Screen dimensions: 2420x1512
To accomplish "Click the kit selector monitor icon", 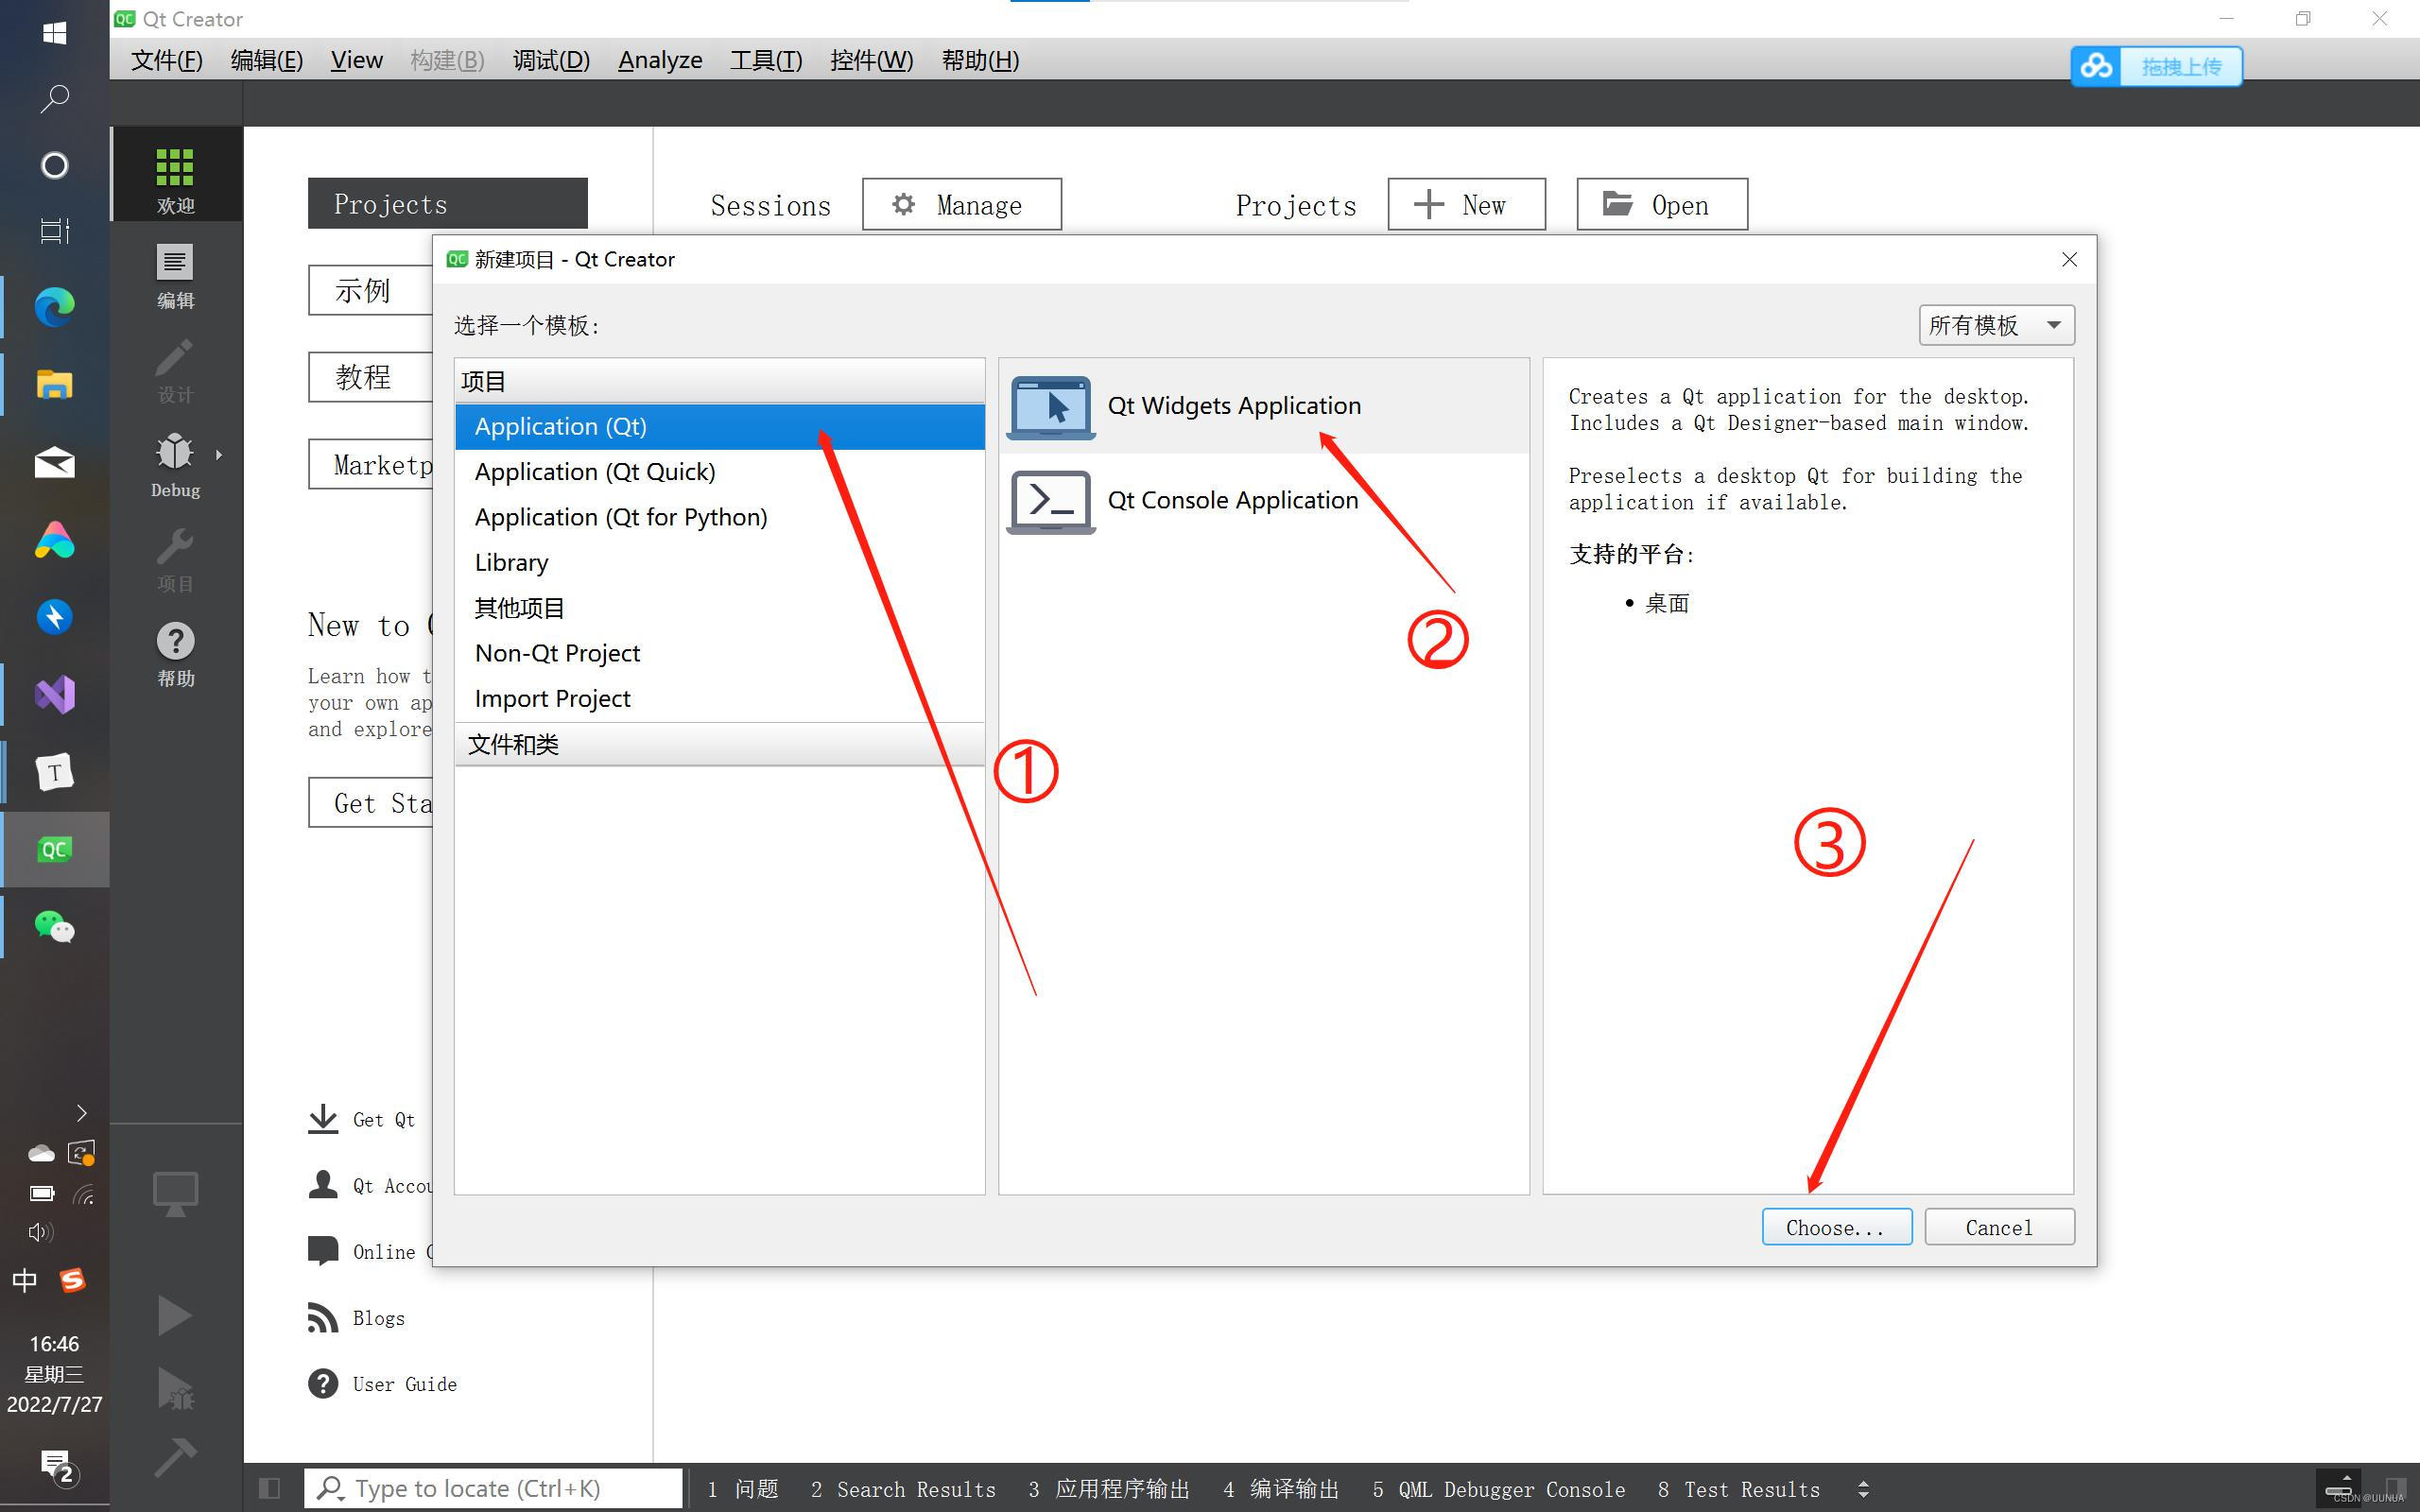I will [175, 1193].
